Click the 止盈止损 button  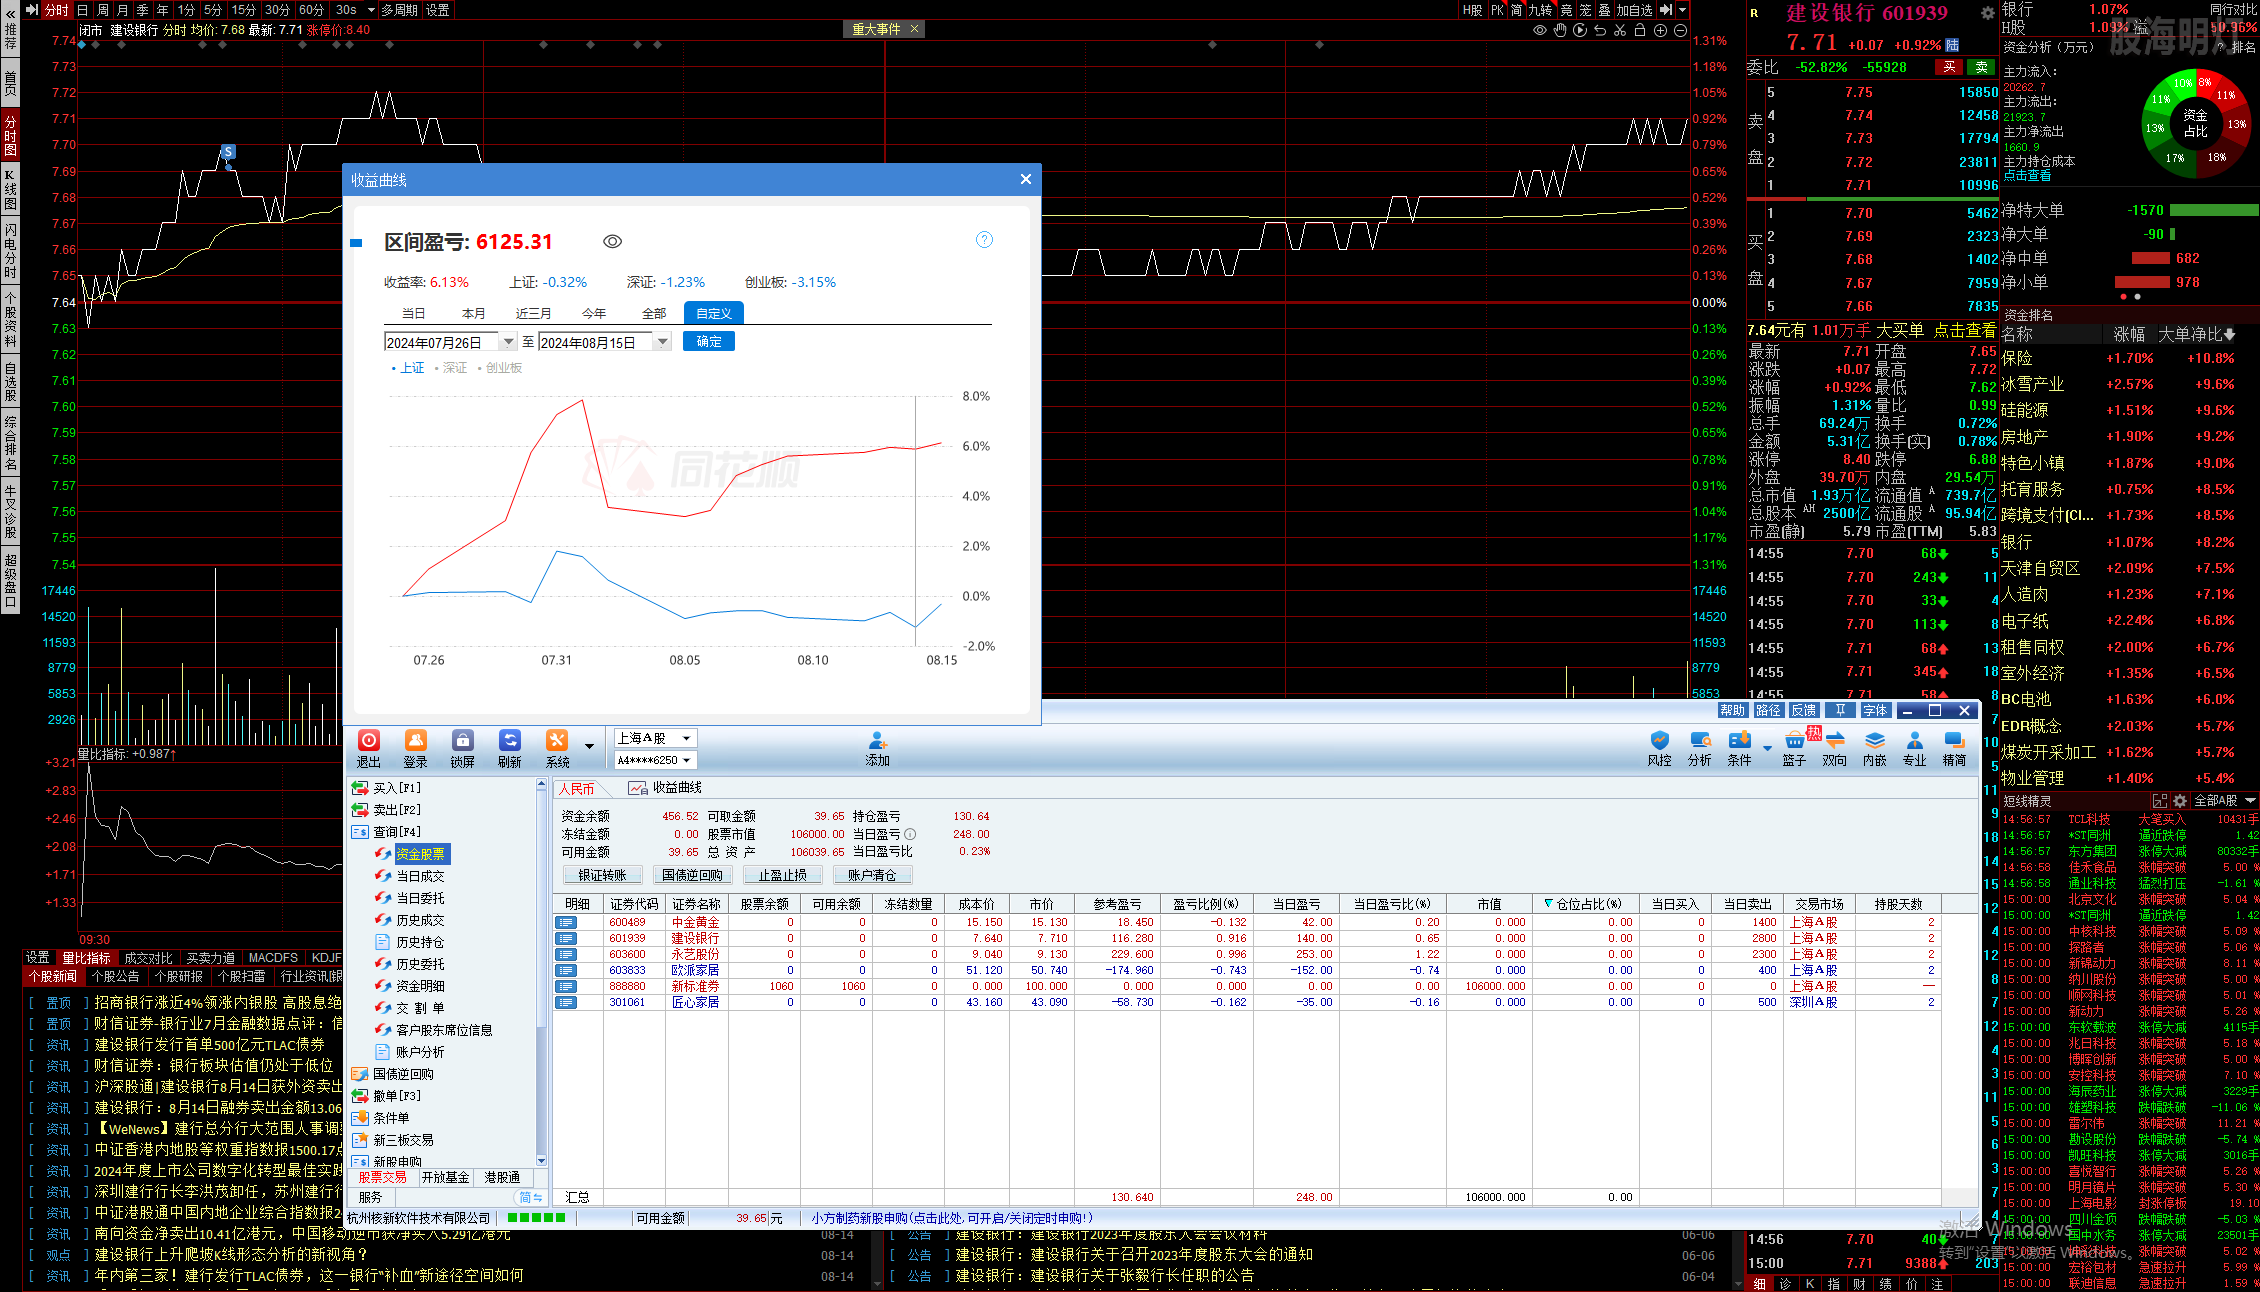[782, 875]
